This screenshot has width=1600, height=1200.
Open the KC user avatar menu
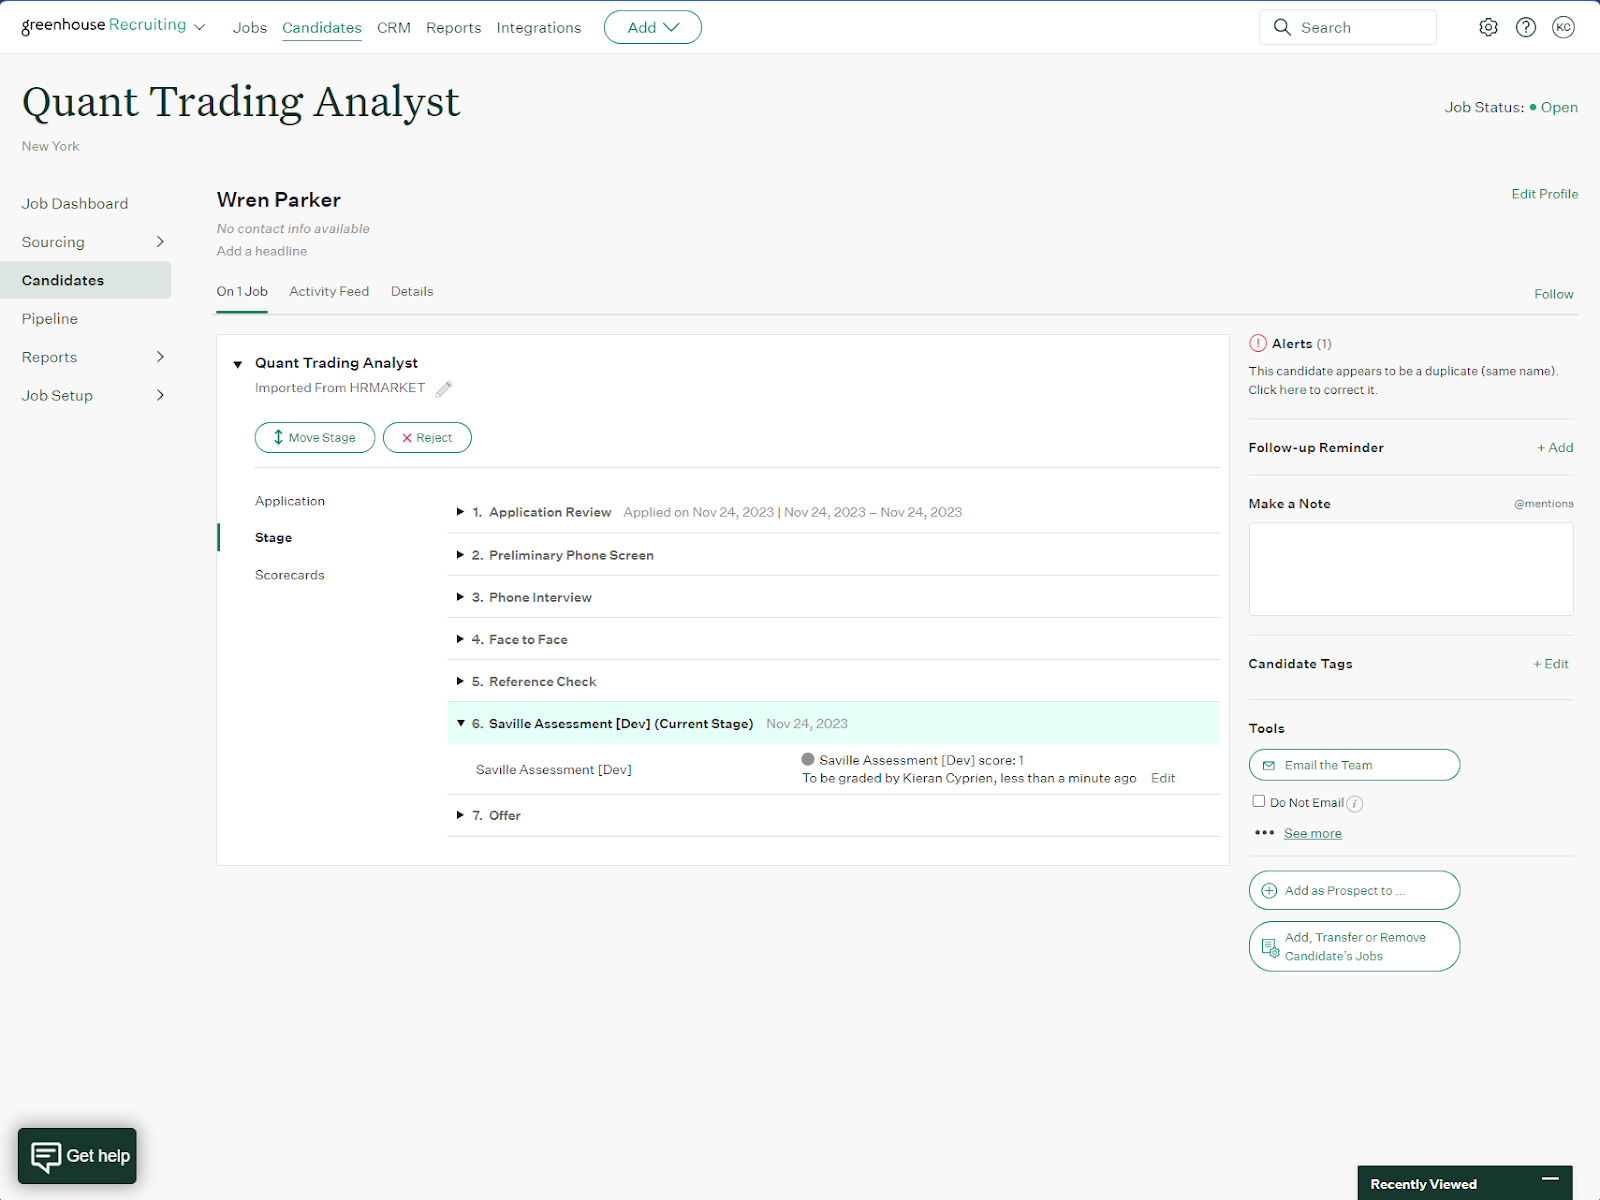[1563, 27]
